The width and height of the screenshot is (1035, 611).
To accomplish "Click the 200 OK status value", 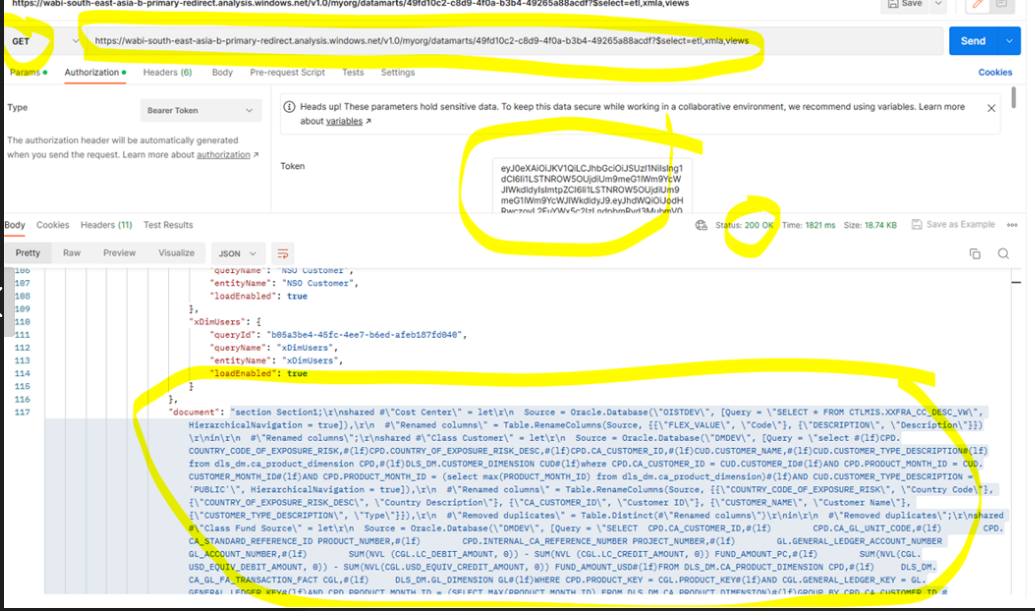I will (x=759, y=225).
